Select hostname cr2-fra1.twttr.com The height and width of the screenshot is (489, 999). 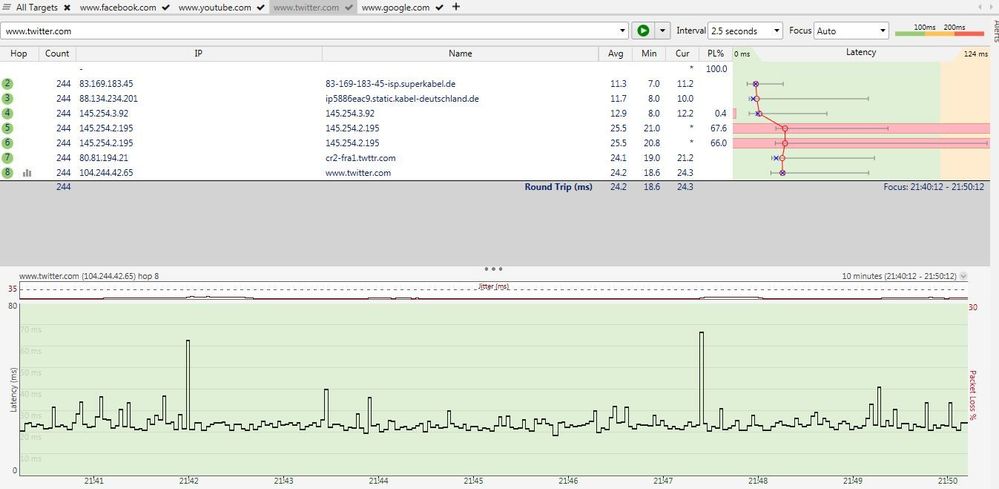361,158
